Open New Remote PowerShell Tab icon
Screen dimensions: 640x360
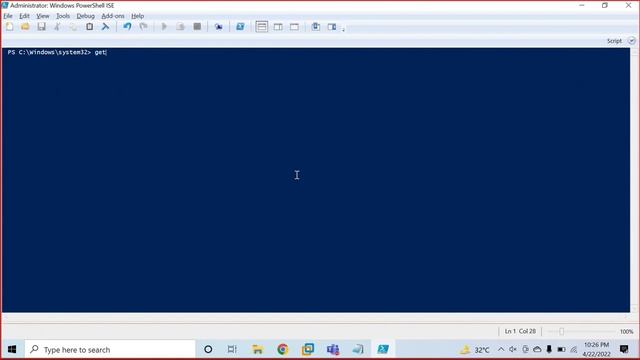coord(219,27)
